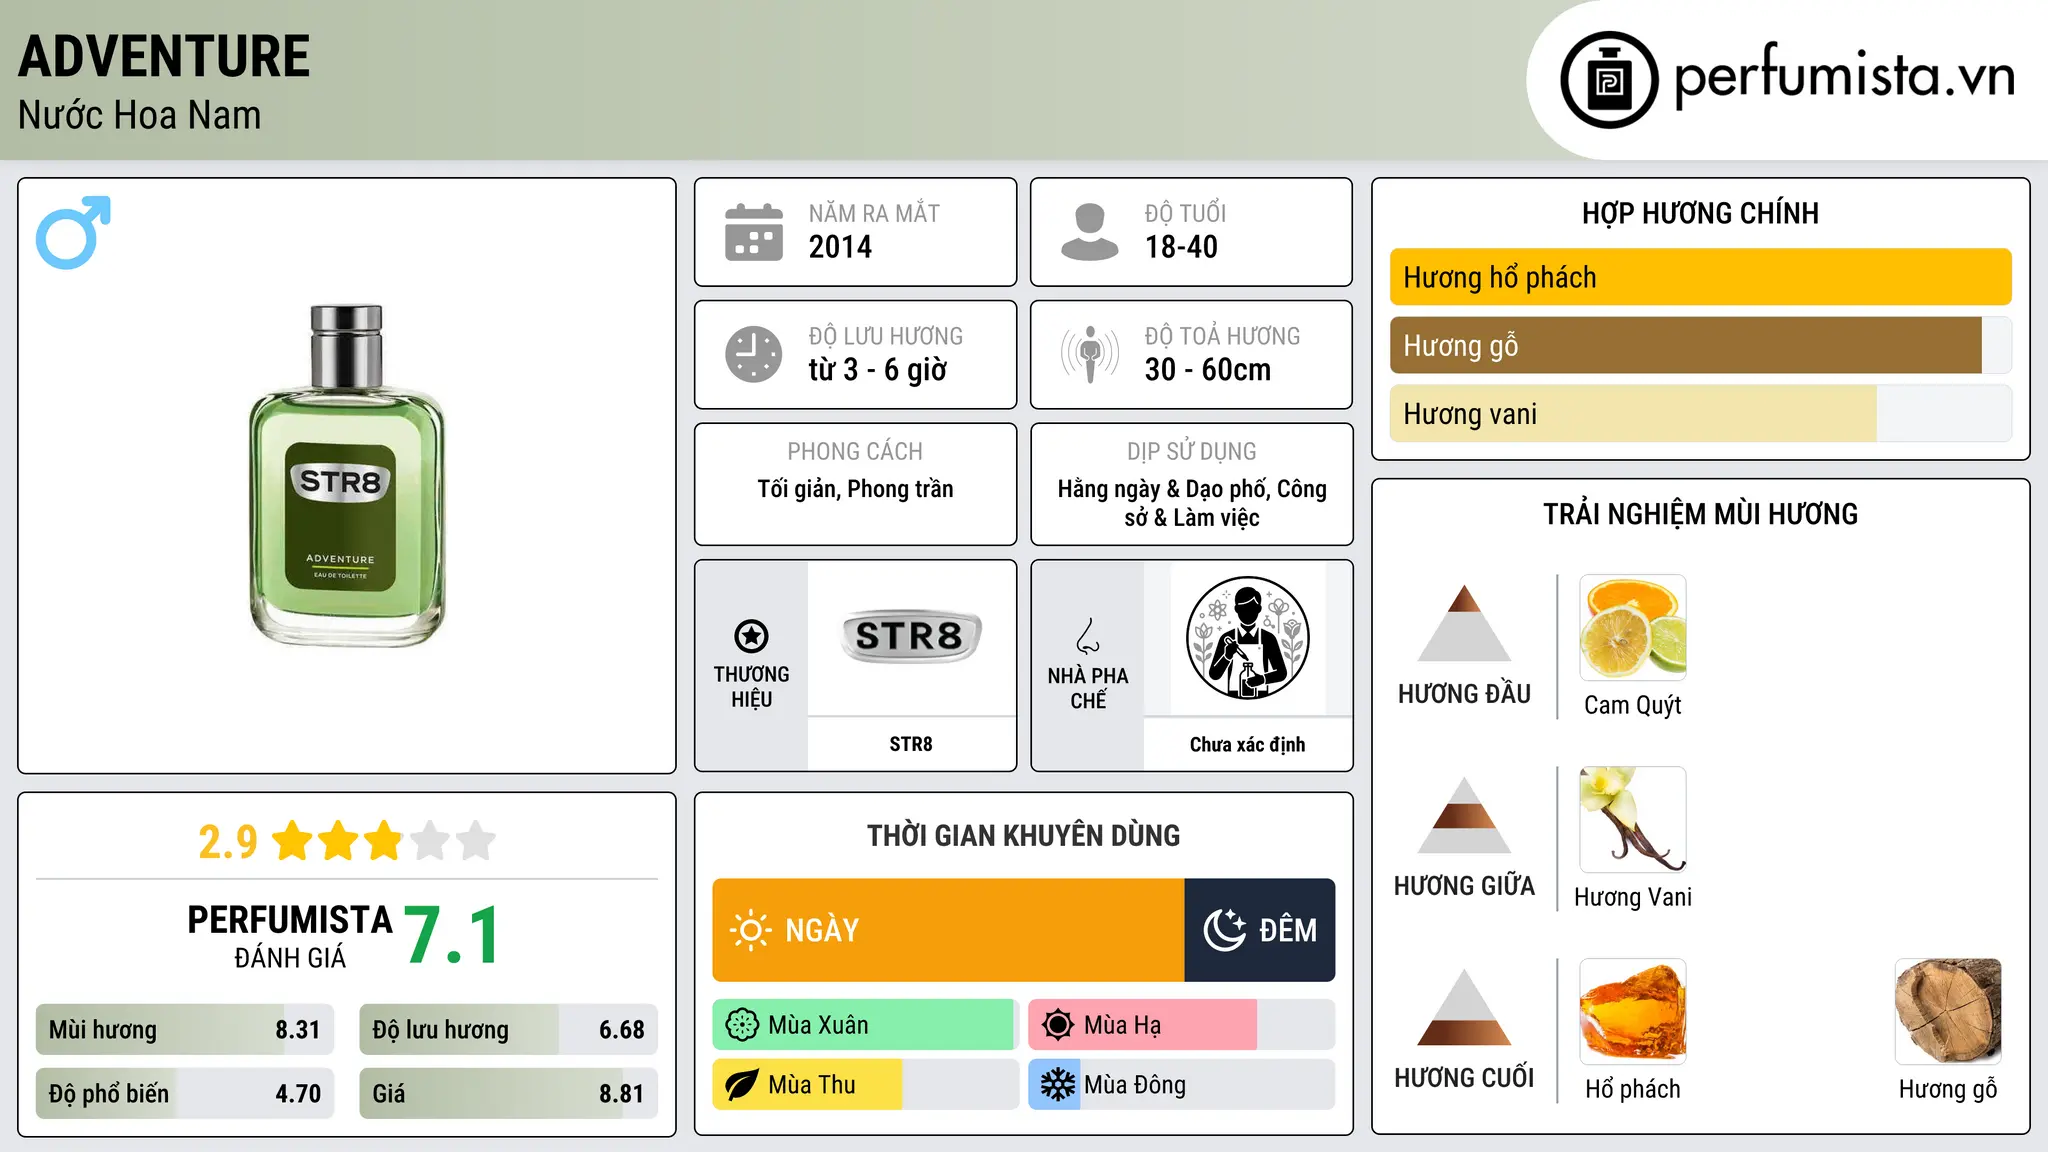Click the sillage icon beside Độ toả hương
Screen dimensions: 2048x1152
pyautogui.click(x=1090, y=354)
